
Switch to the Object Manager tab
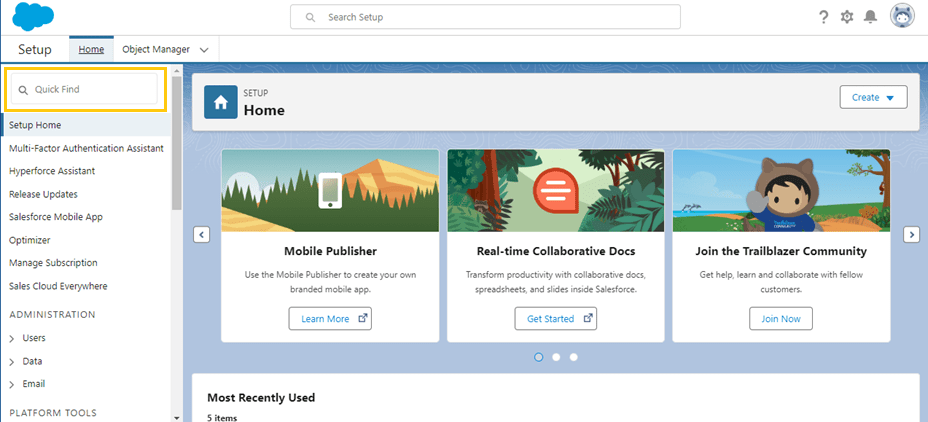tap(156, 49)
